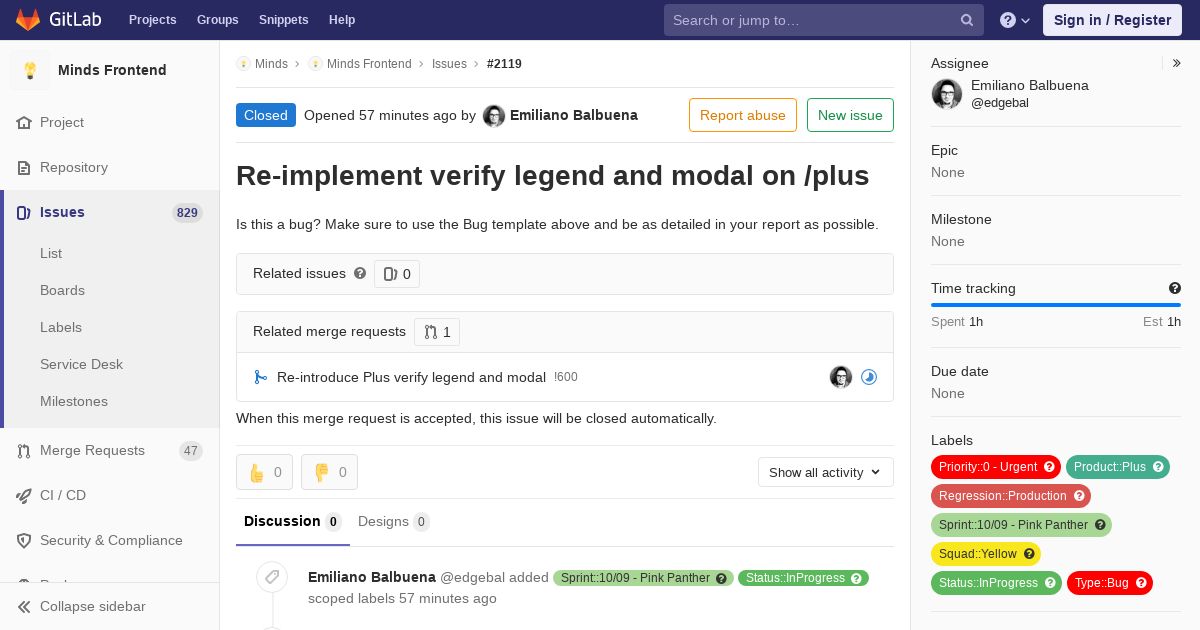The height and width of the screenshot is (630, 1200).
Task: Open the help question-mark menu
Action: click(1015, 20)
